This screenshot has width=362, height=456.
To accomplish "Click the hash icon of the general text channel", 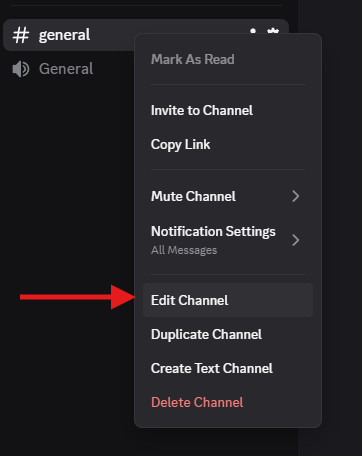I will (x=21, y=35).
